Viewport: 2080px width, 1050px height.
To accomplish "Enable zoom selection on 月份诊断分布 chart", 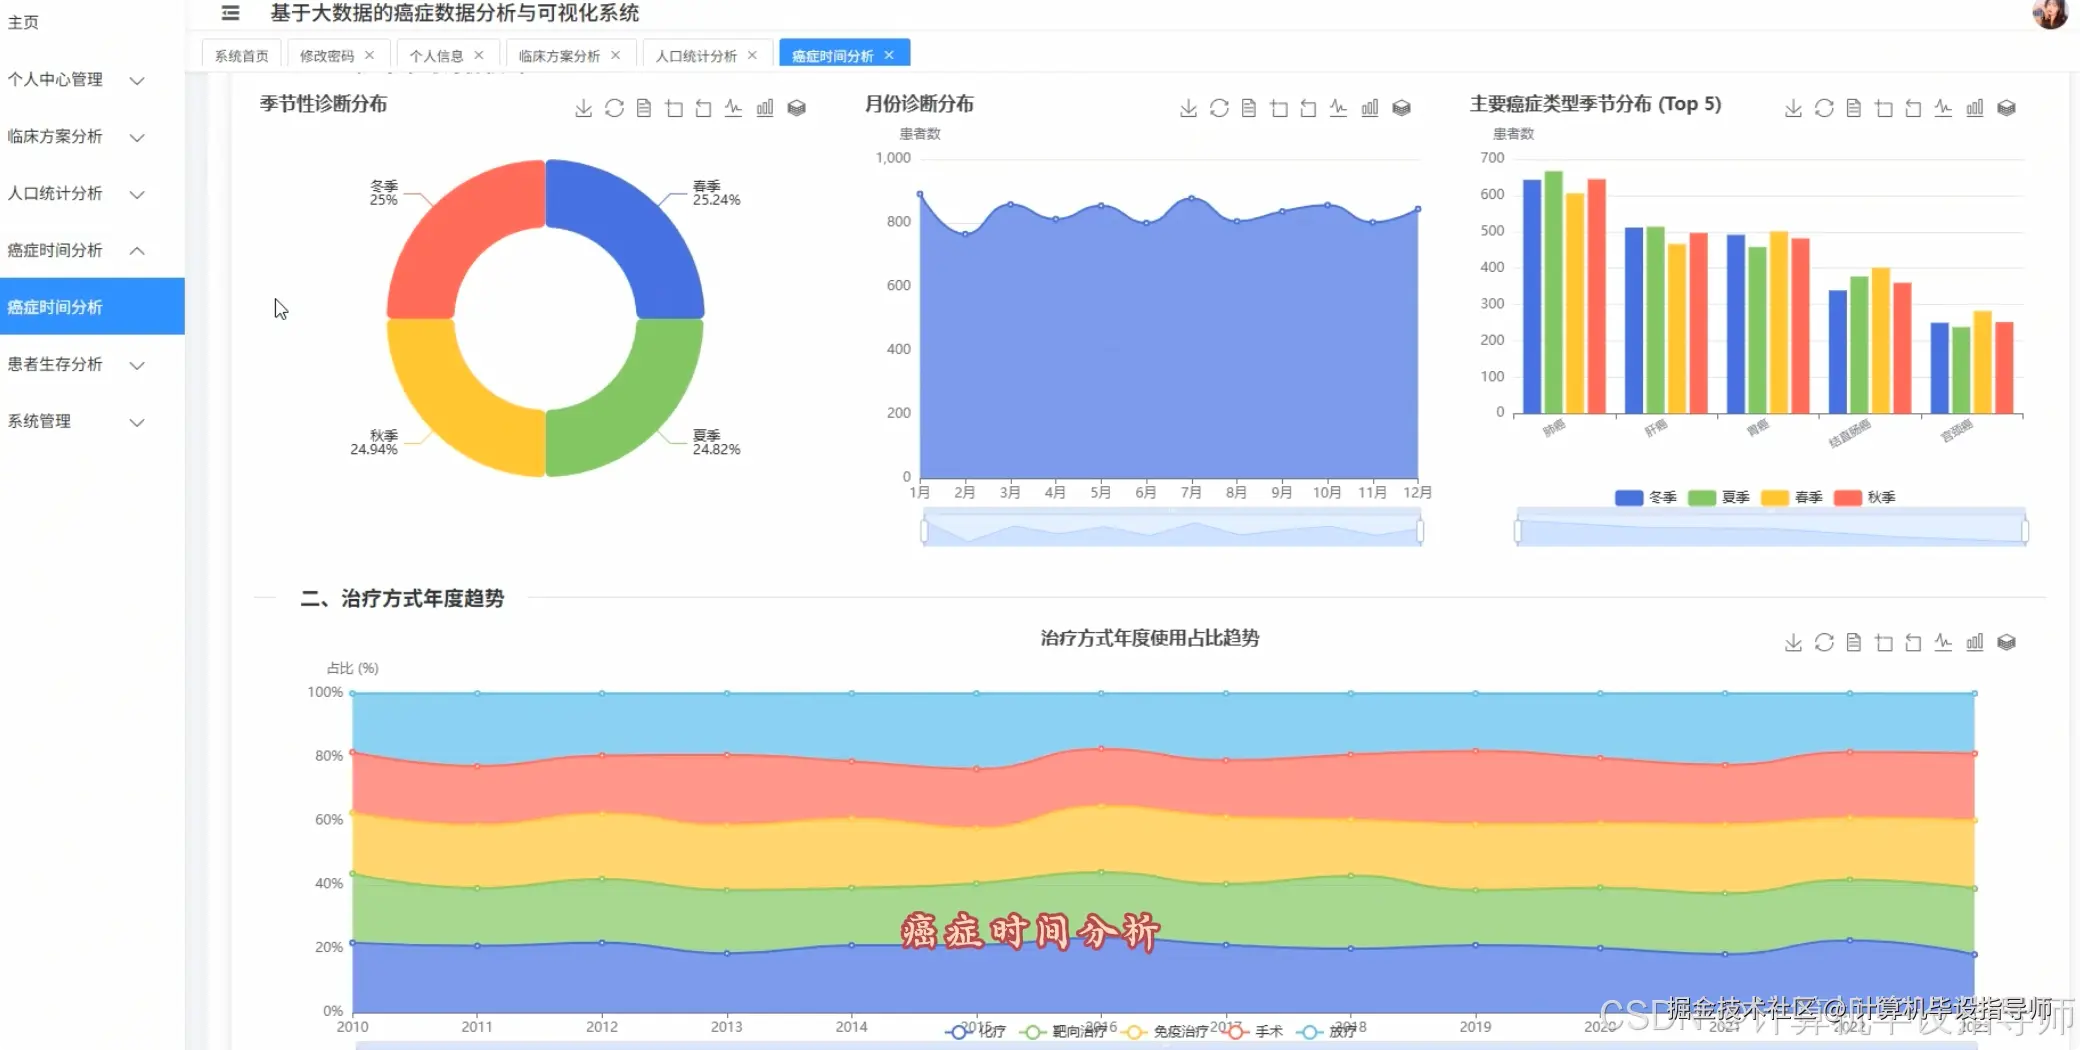I will tap(1278, 108).
